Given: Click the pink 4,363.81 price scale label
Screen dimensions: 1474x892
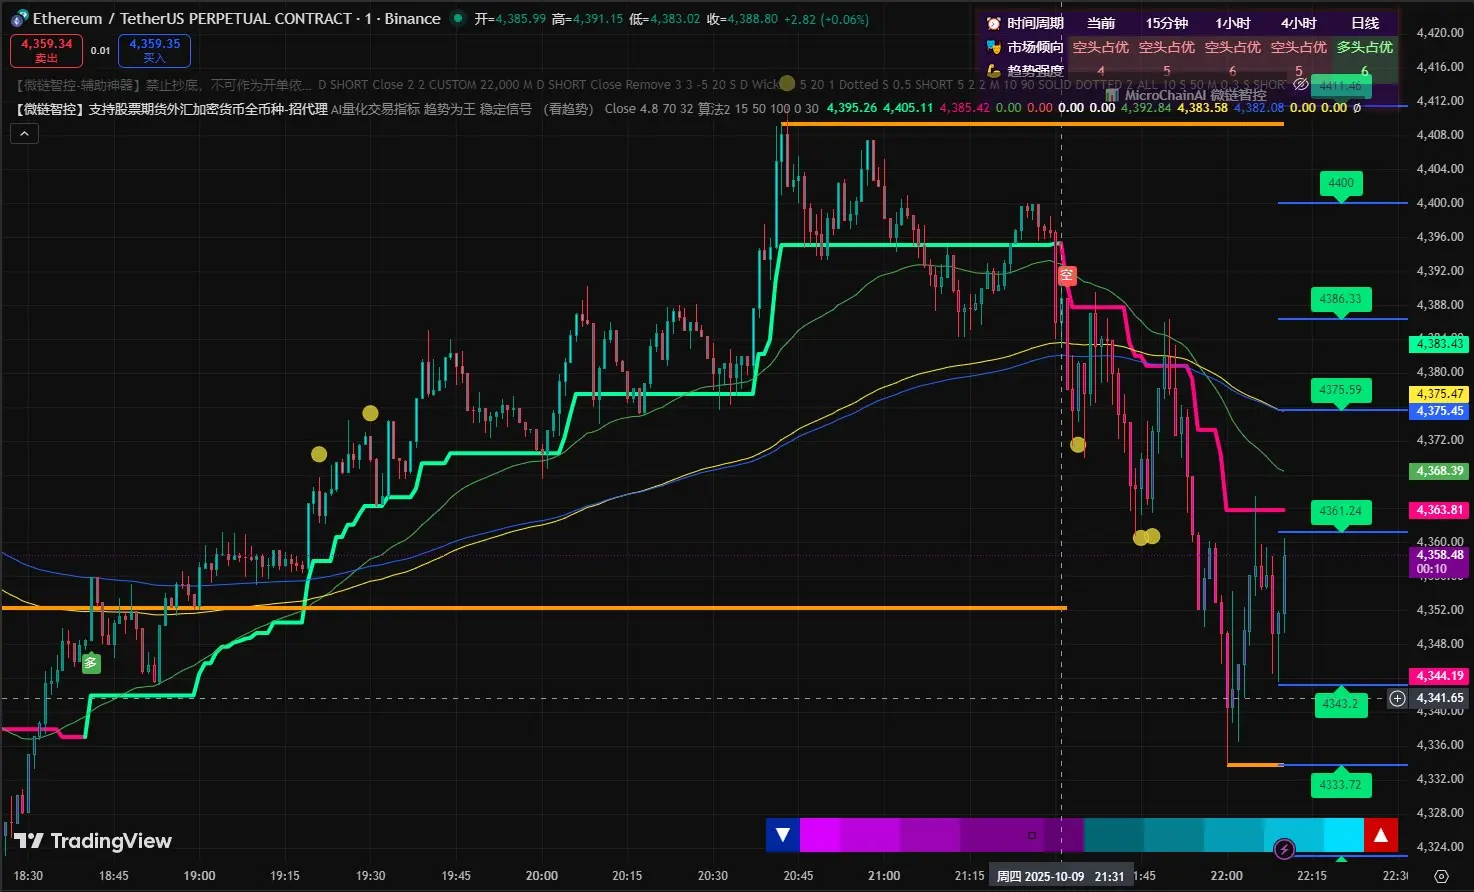Looking at the screenshot, I should click(x=1439, y=510).
